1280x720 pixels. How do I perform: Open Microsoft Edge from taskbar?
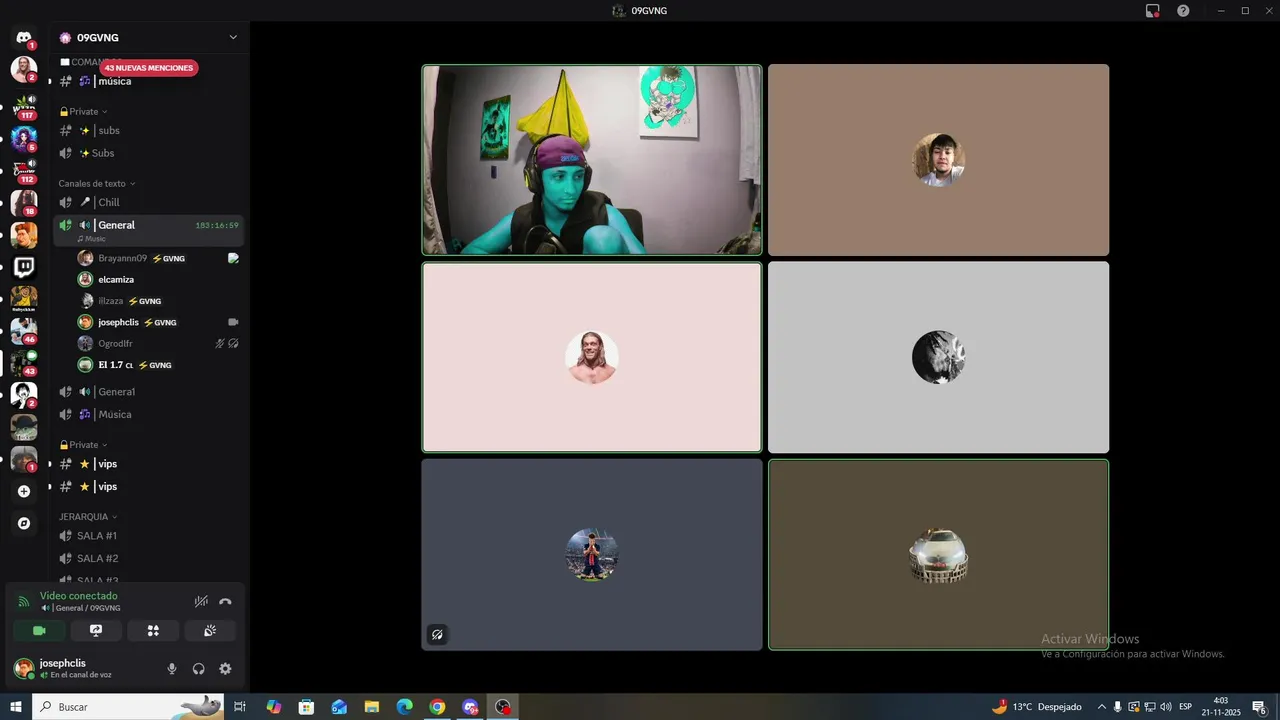[x=404, y=707]
